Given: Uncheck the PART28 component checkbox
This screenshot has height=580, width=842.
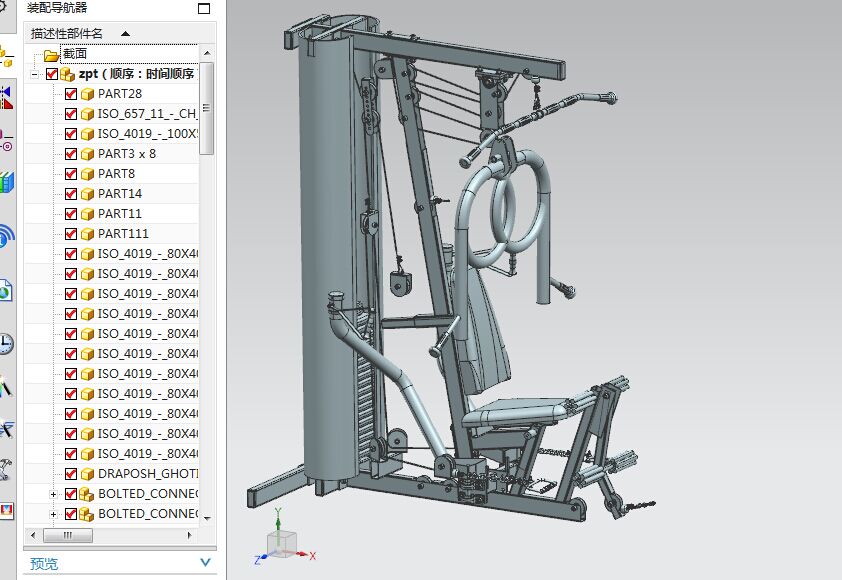Looking at the screenshot, I should [71, 94].
